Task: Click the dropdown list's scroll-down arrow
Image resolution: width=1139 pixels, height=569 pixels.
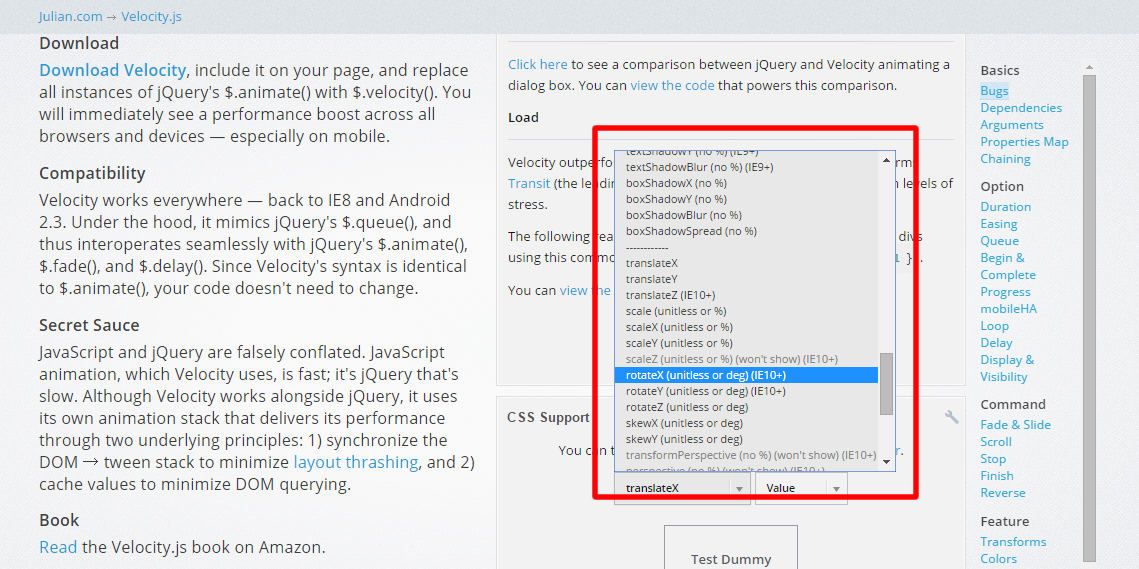Action: (886, 462)
